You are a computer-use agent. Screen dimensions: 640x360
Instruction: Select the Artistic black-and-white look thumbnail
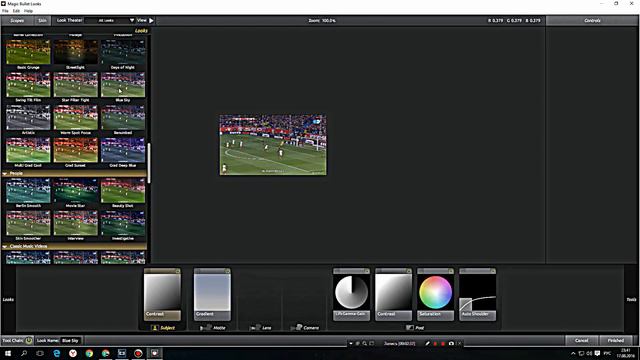click(x=28, y=118)
